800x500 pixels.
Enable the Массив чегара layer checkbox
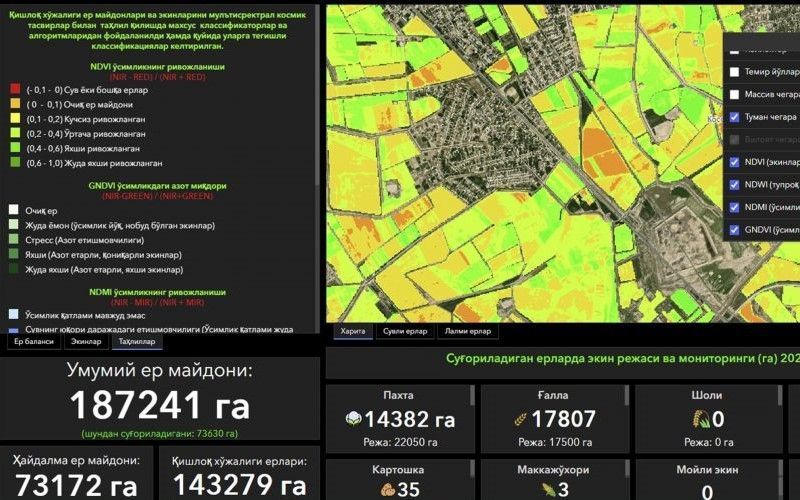click(734, 94)
